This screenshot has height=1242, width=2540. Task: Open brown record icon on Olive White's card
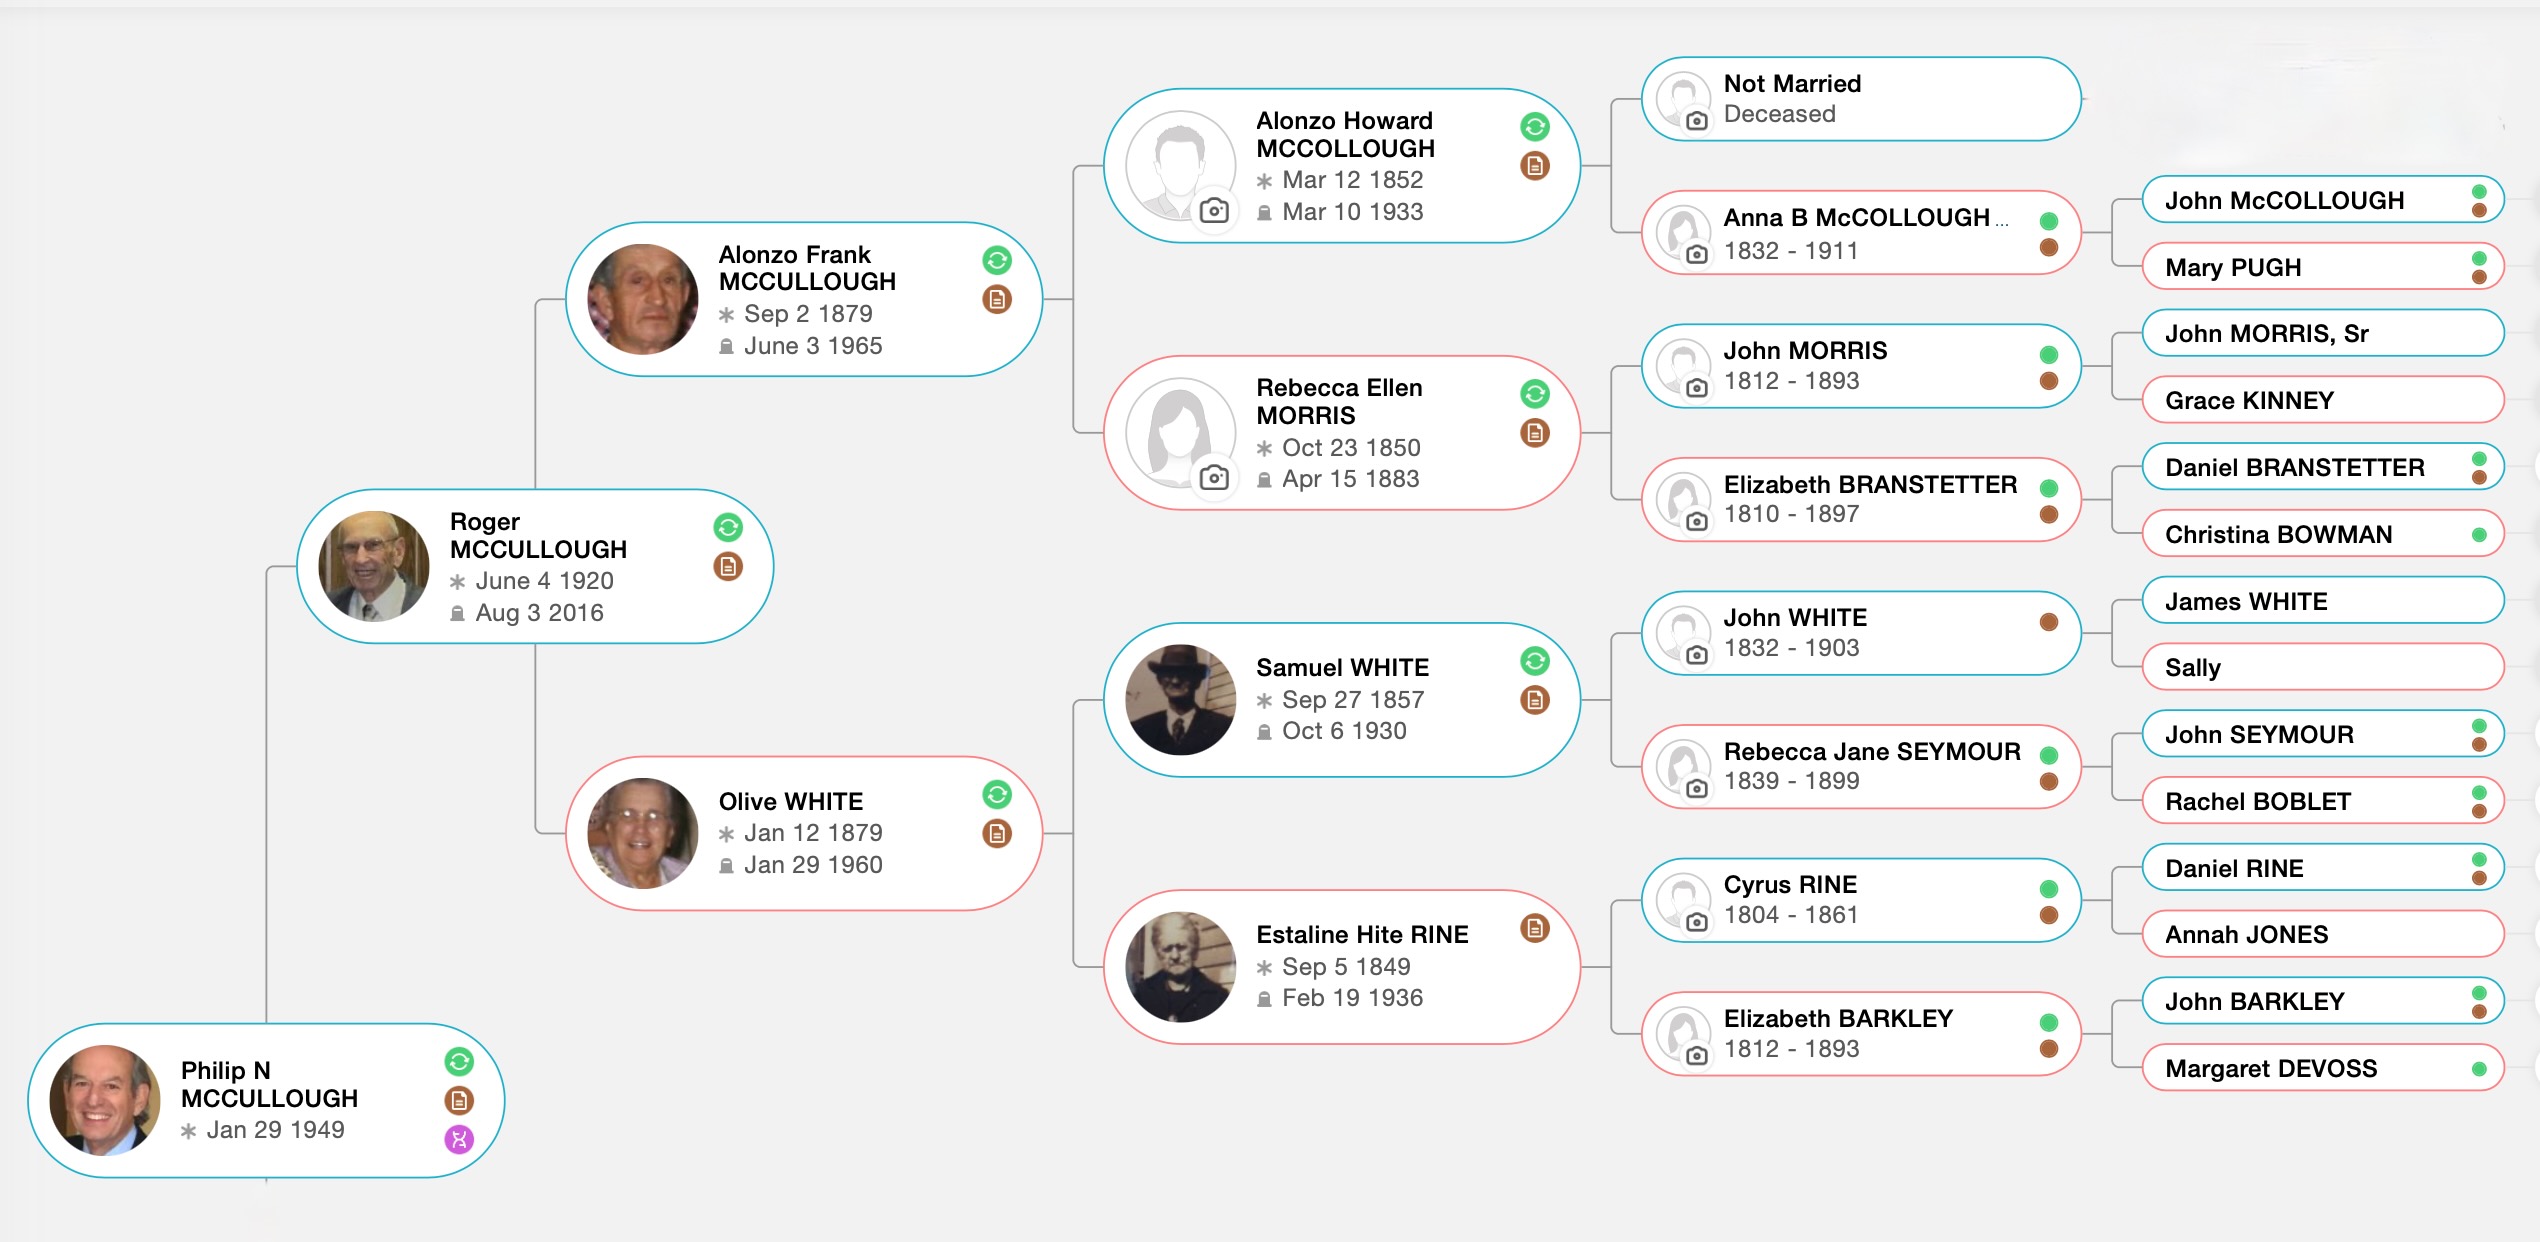pyautogui.click(x=997, y=833)
